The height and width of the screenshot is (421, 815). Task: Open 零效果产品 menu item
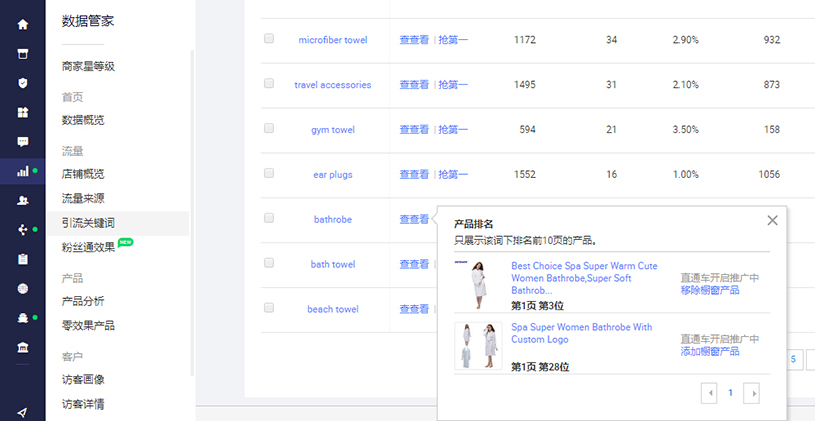tap(88, 326)
